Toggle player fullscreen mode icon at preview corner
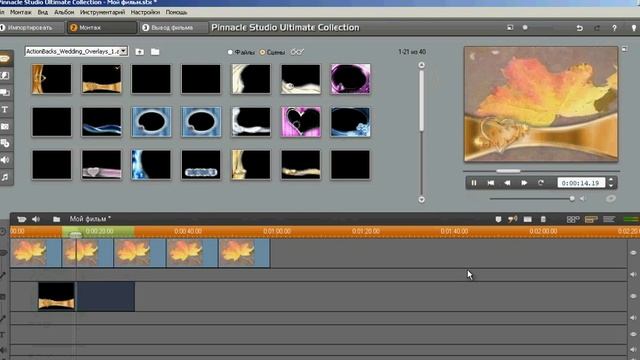Image resolution: width=640 pixels, height=360 pixels. [625, 49]
